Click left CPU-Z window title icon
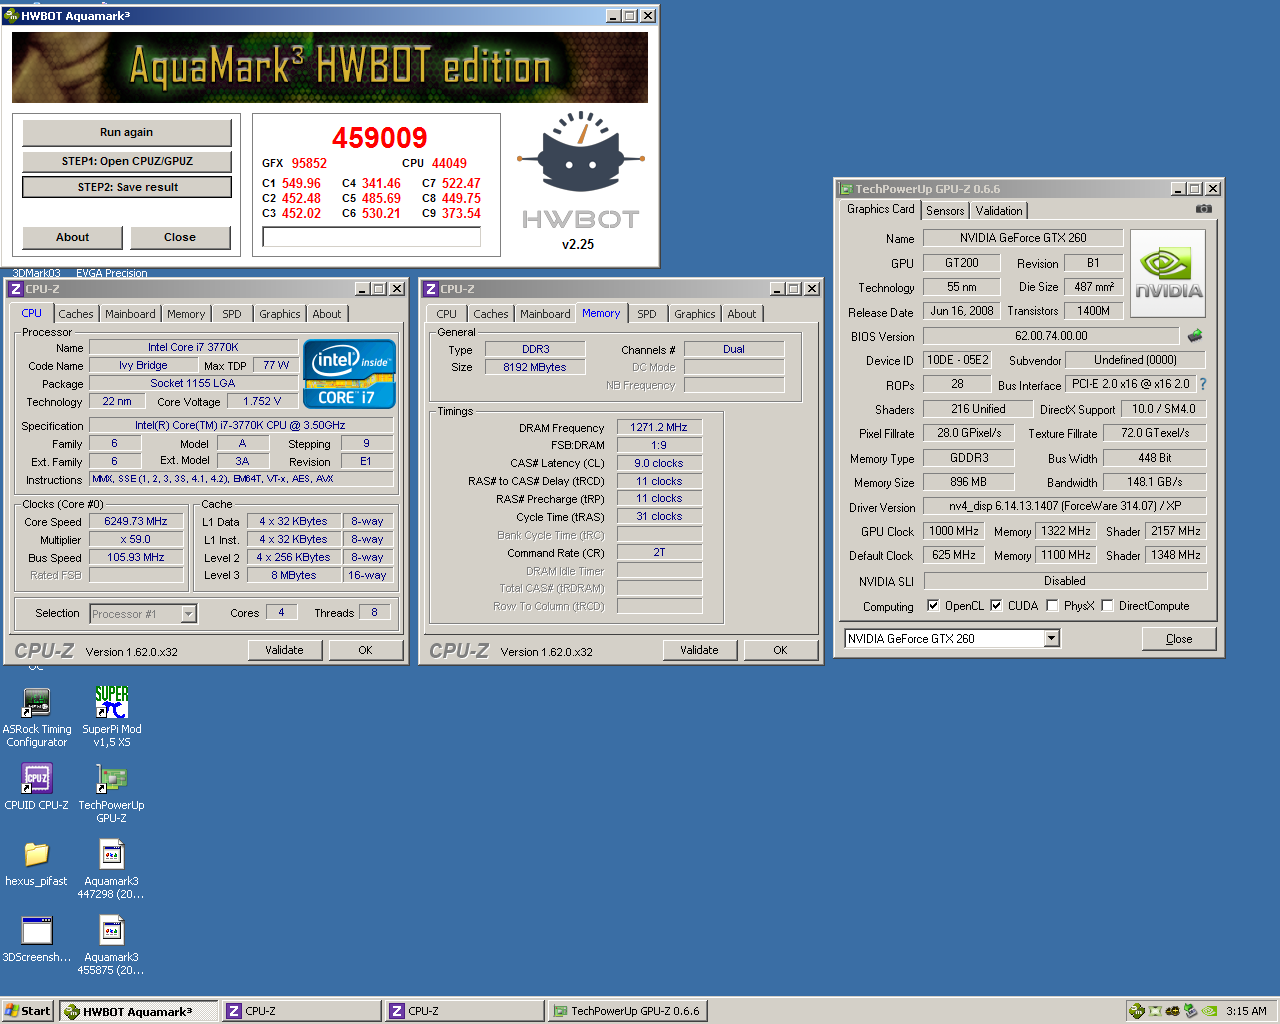Screen dimensions: 1280x1024 click(15, 289)
